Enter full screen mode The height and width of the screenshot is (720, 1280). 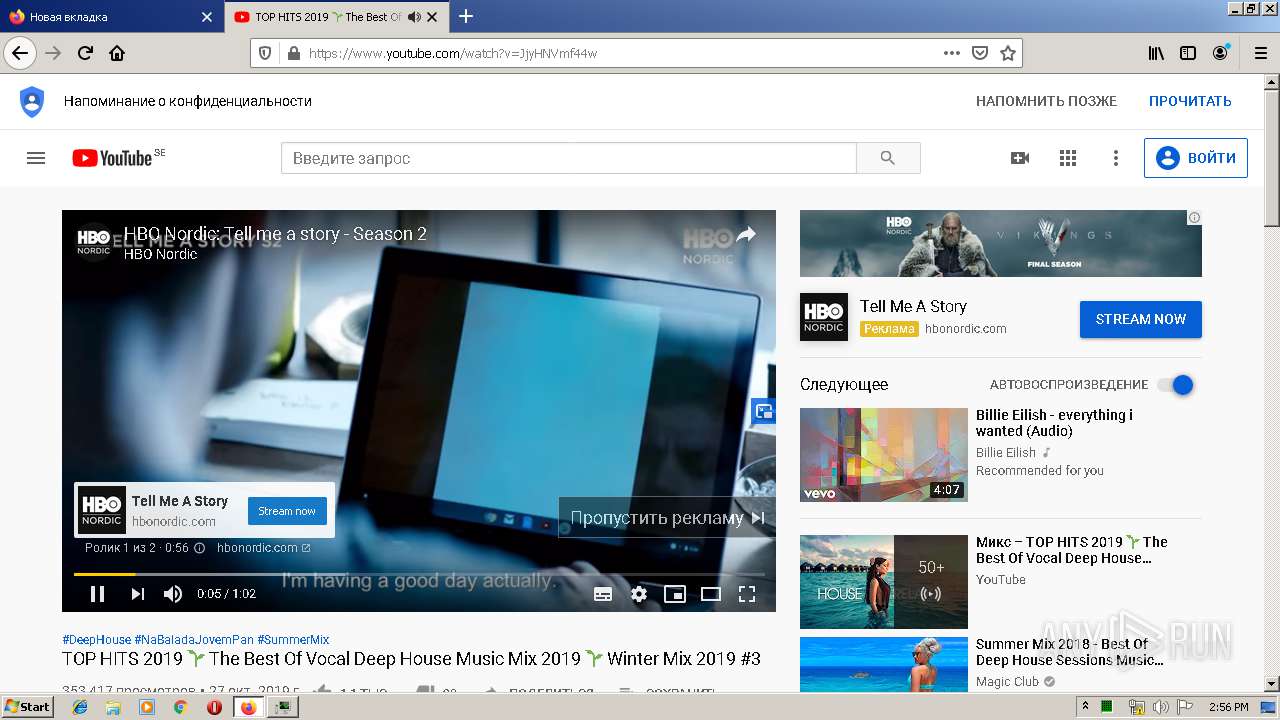[747, 594]
